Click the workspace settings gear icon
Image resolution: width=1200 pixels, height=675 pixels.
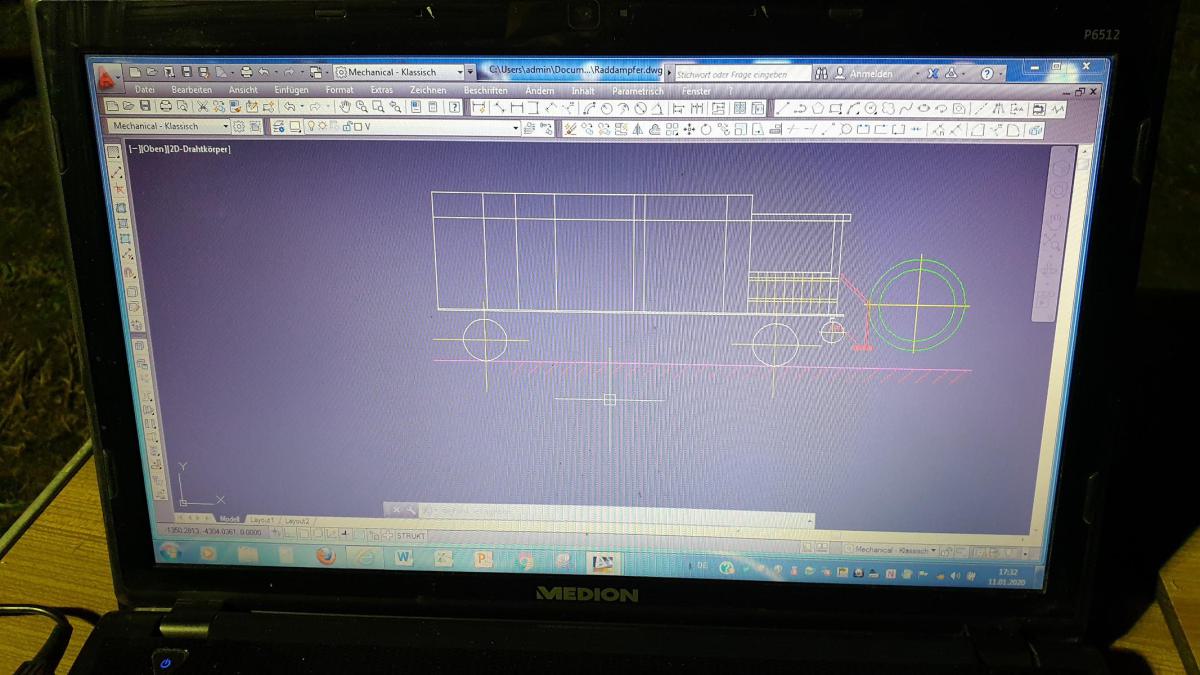[239, 126]
